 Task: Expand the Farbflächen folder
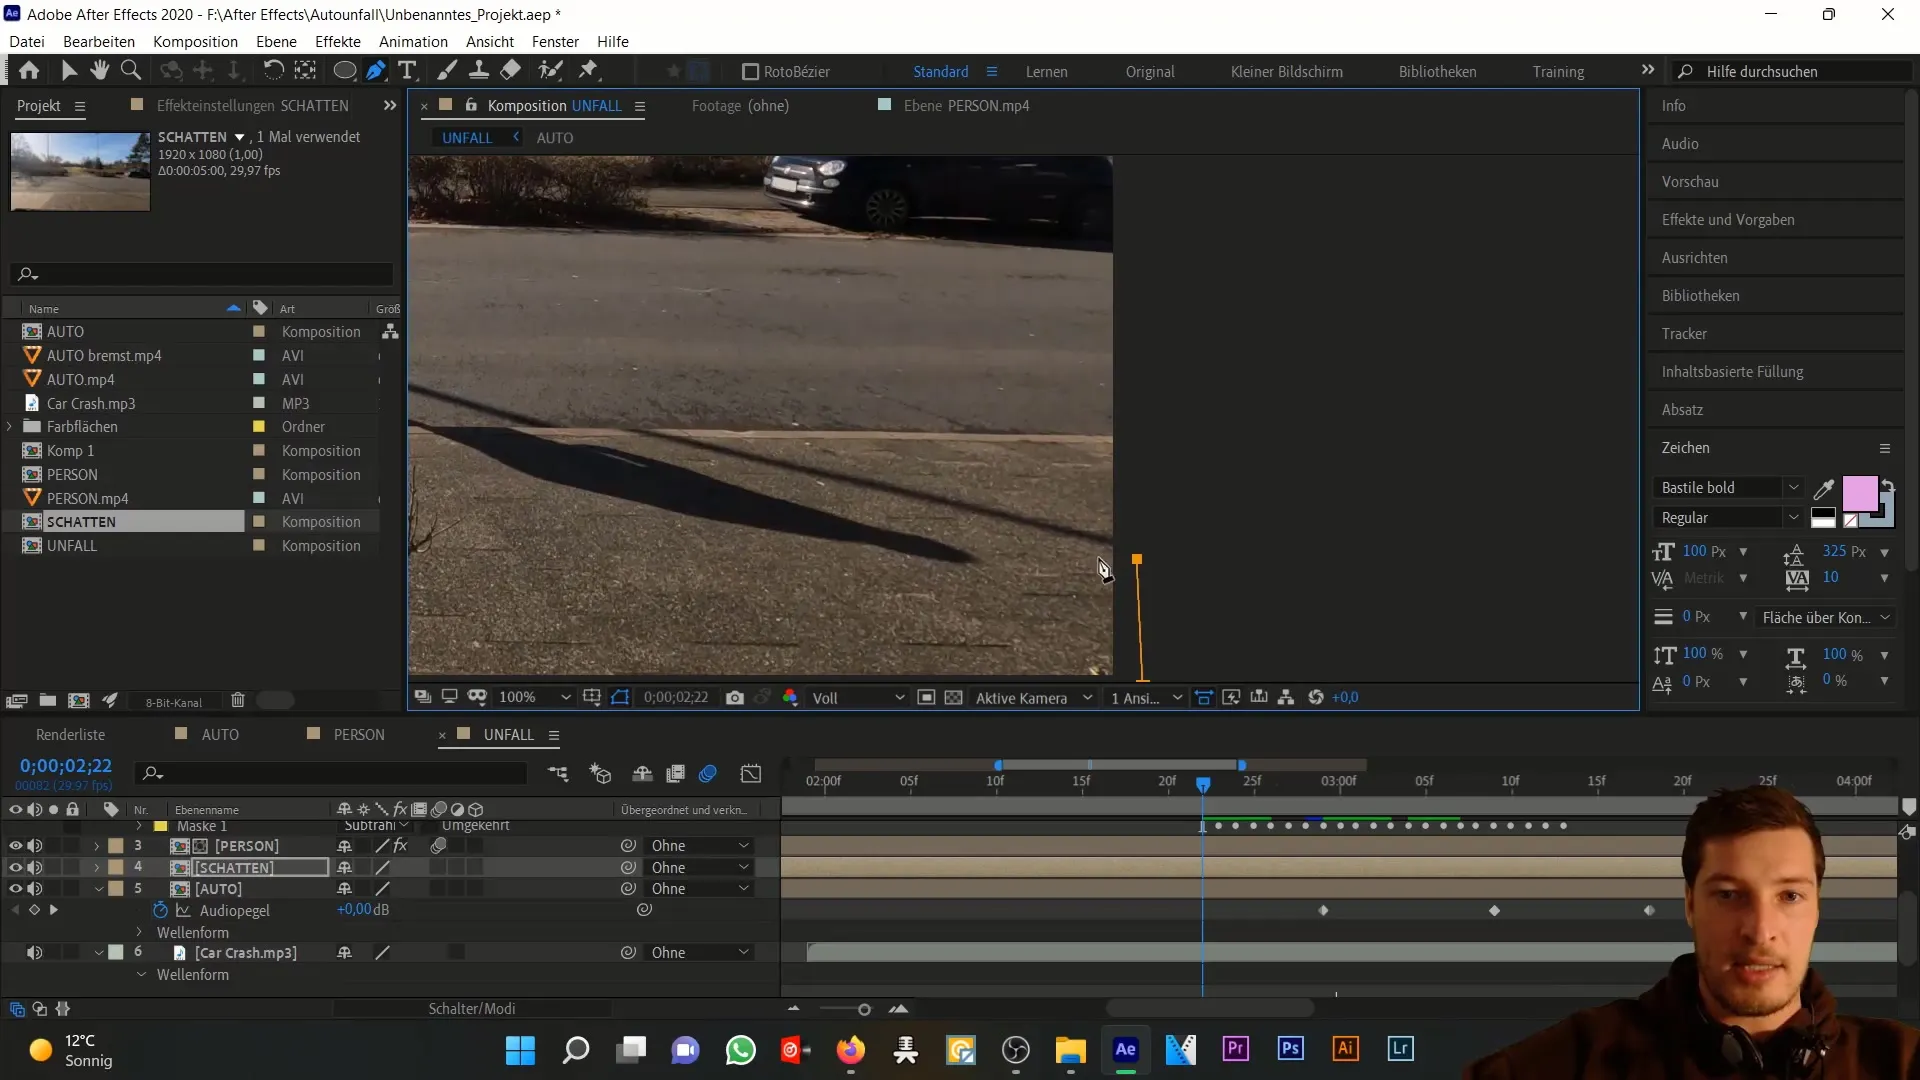point(10,427)
